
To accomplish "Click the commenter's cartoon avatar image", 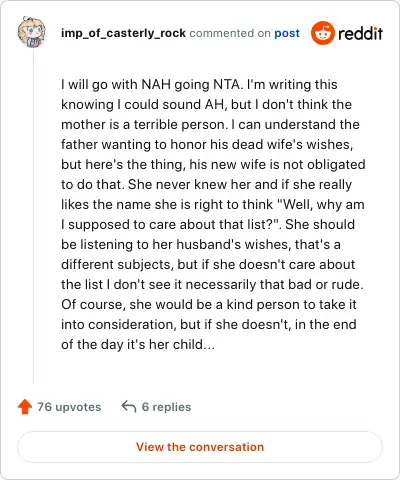I will pyautogui.click(x=32, y=32).
